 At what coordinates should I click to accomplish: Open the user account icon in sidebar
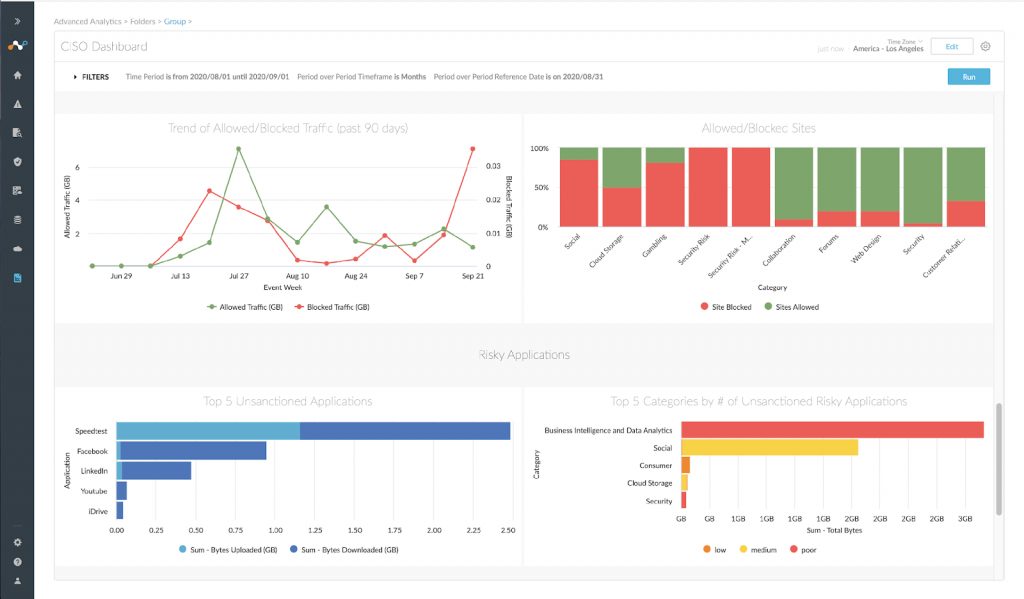point(18,581)
